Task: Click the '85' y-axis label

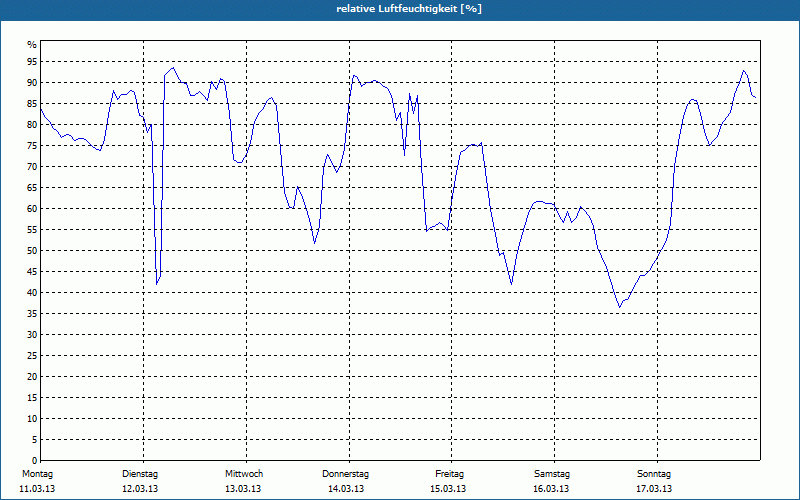Action: [32, 104]
